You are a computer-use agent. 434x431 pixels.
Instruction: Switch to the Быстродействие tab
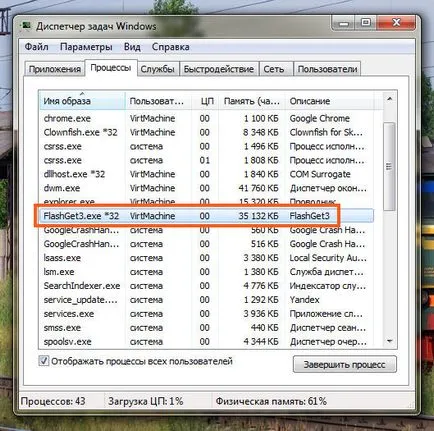(x=219, y=69)
